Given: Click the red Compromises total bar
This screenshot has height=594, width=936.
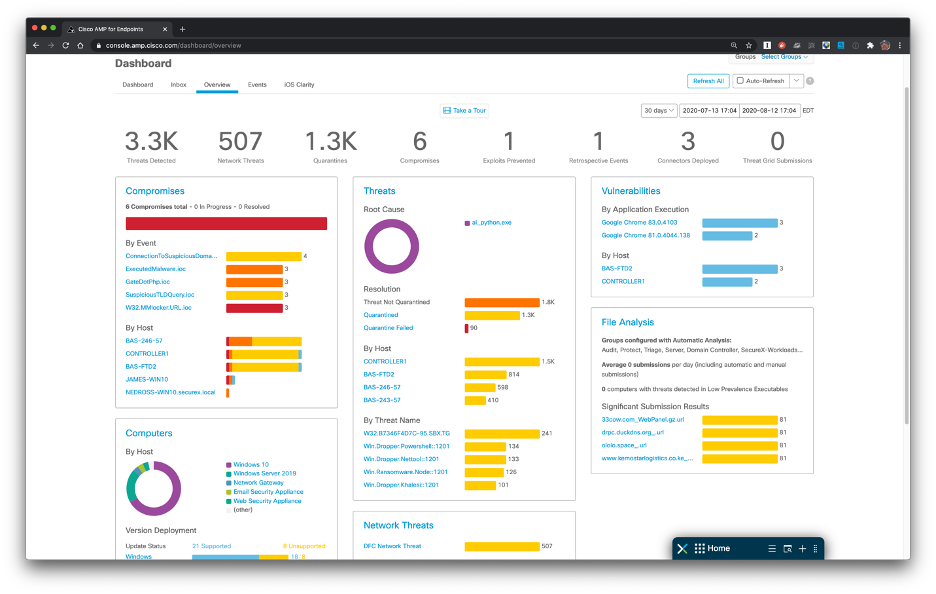Looking at the screenshot, I should point(226,223).
